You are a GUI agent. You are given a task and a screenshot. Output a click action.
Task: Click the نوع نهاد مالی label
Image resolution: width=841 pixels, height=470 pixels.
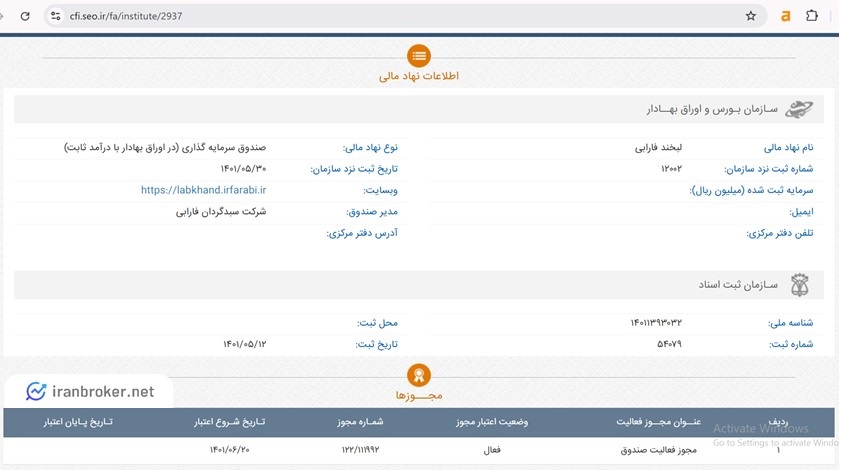click(x=370, y=148)
